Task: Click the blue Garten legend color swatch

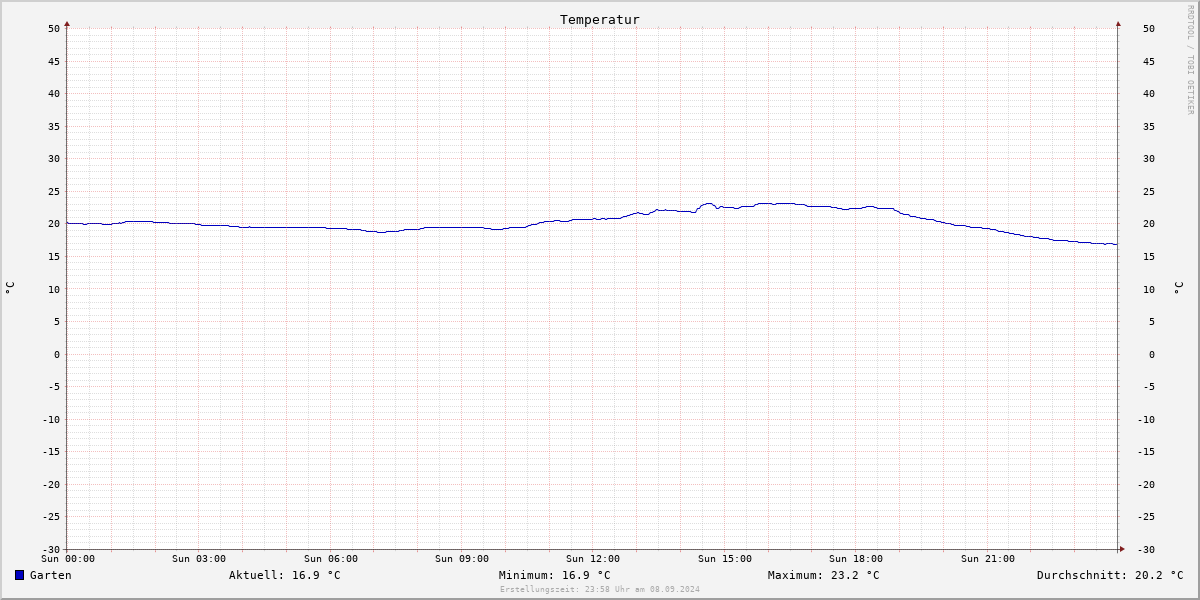Action: [19, 575]
